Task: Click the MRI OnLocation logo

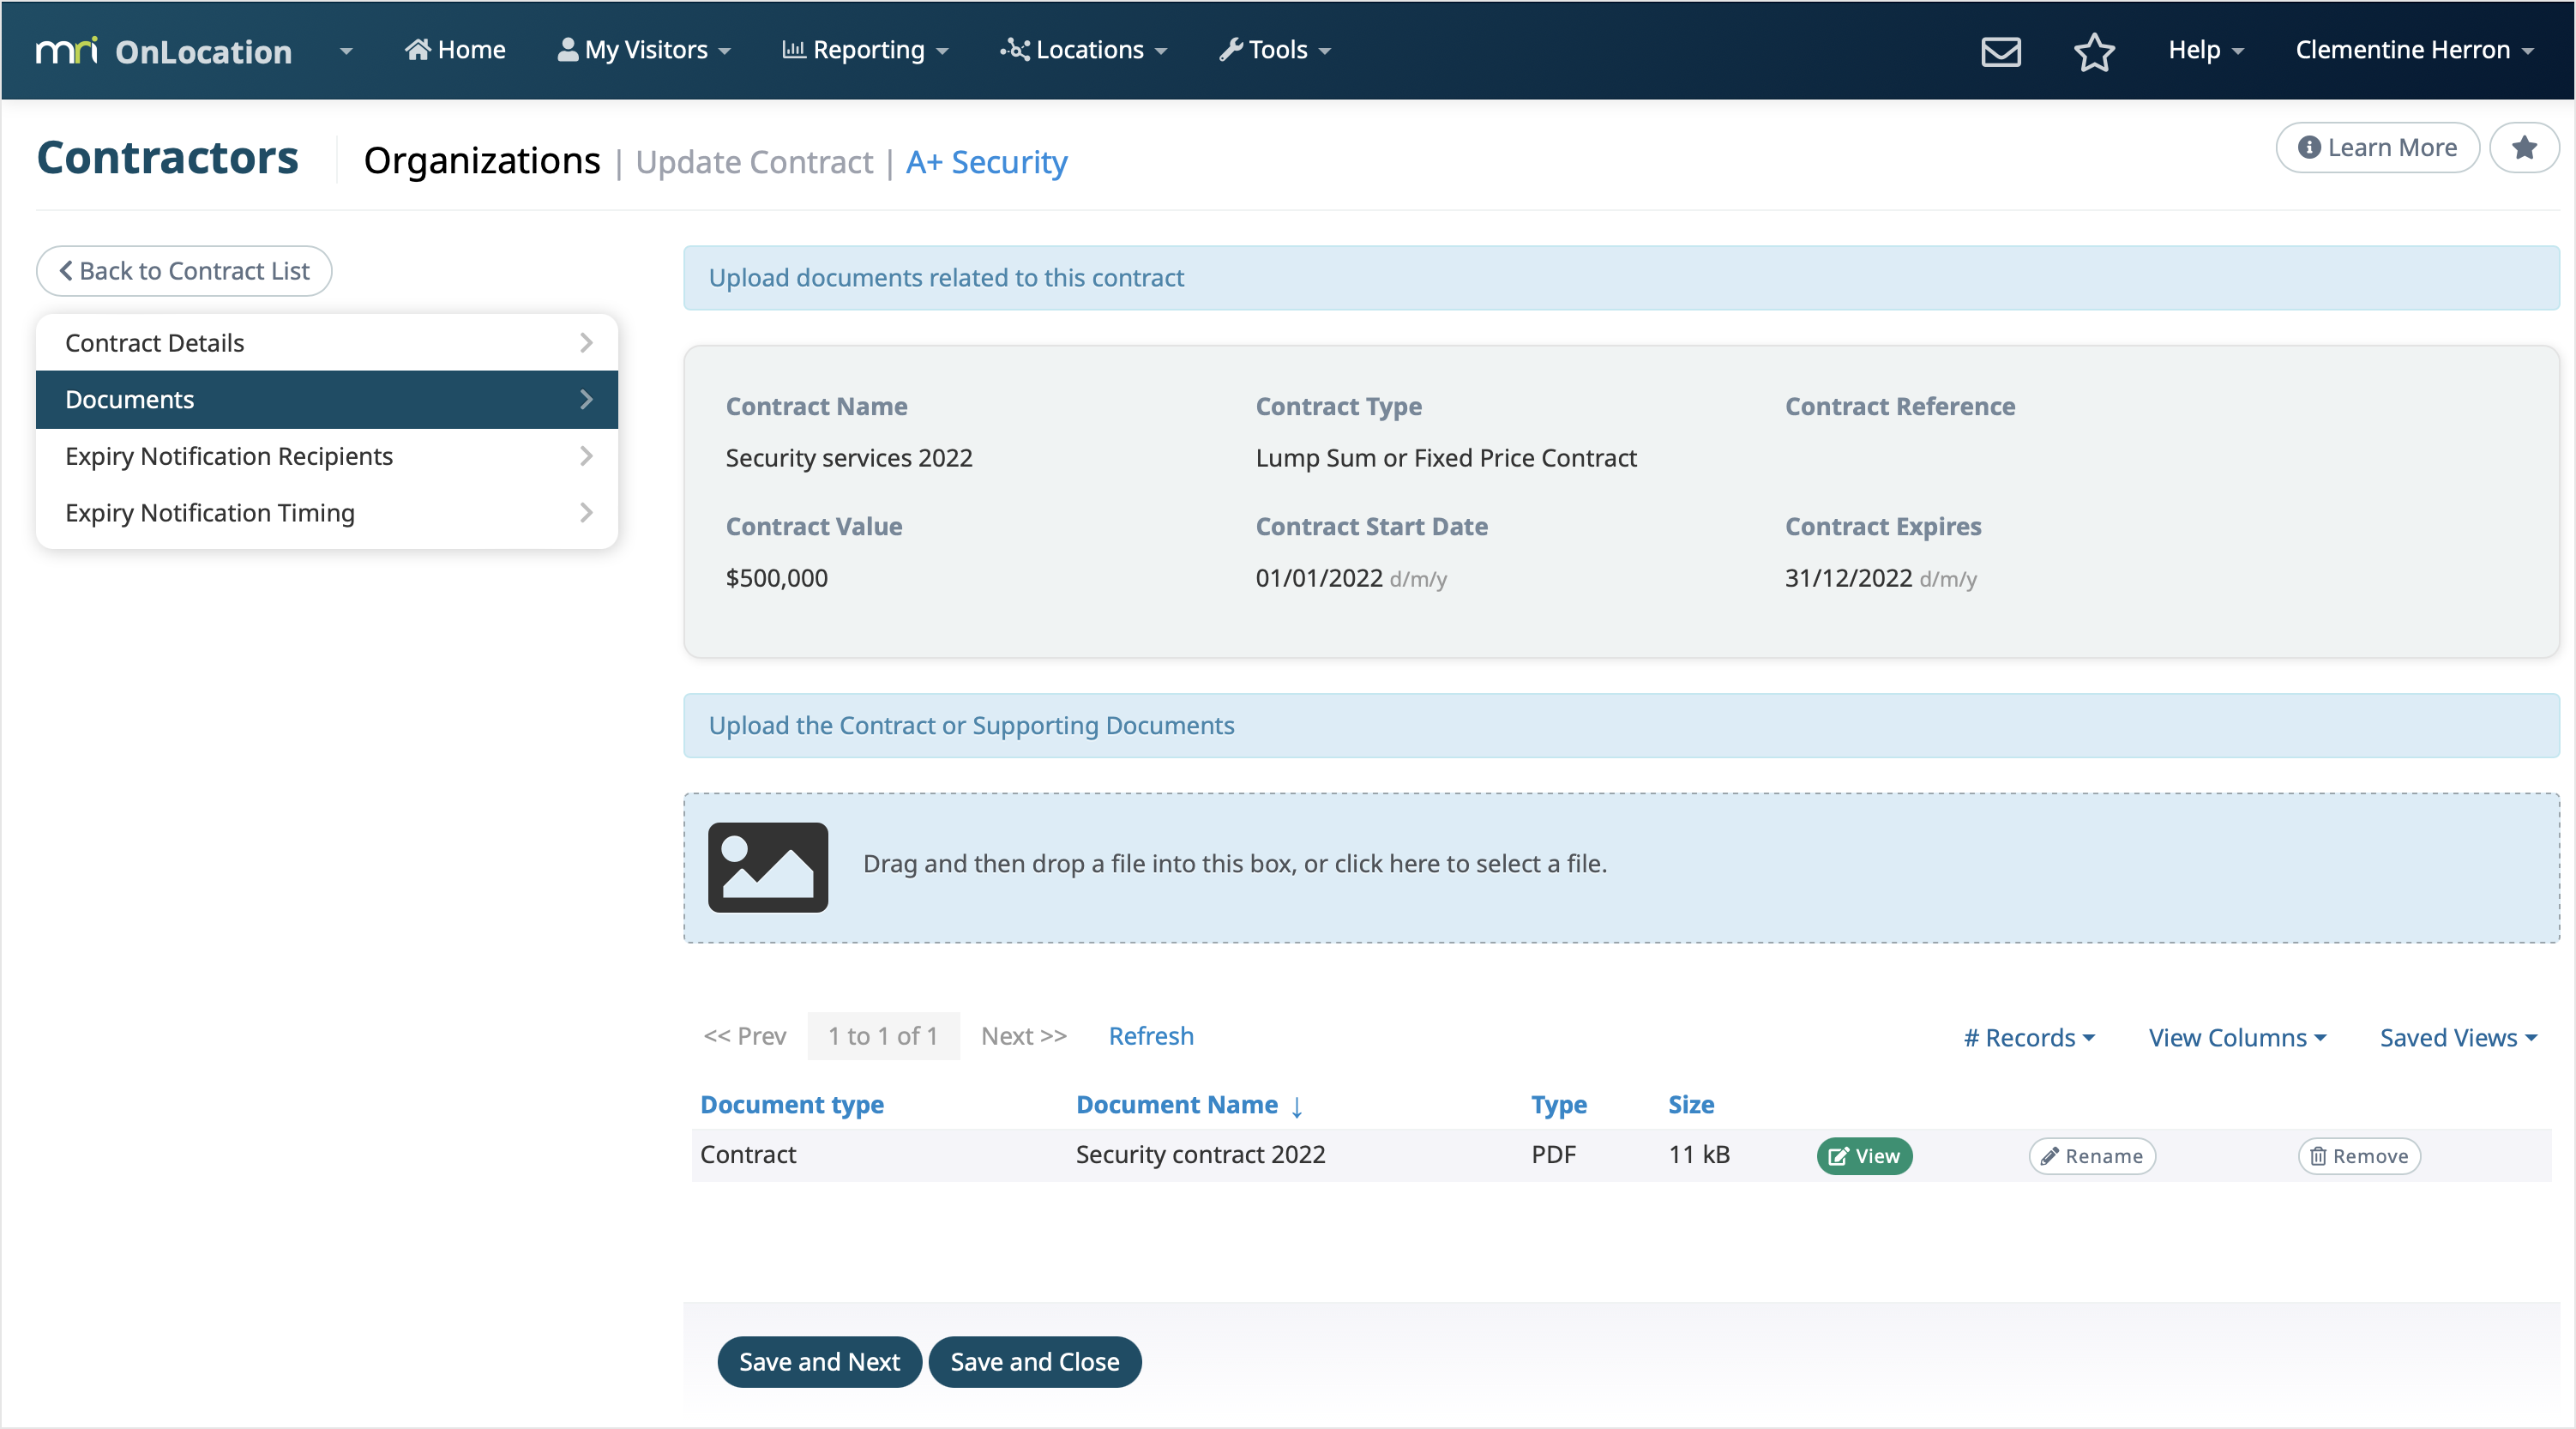Action: 163,51
